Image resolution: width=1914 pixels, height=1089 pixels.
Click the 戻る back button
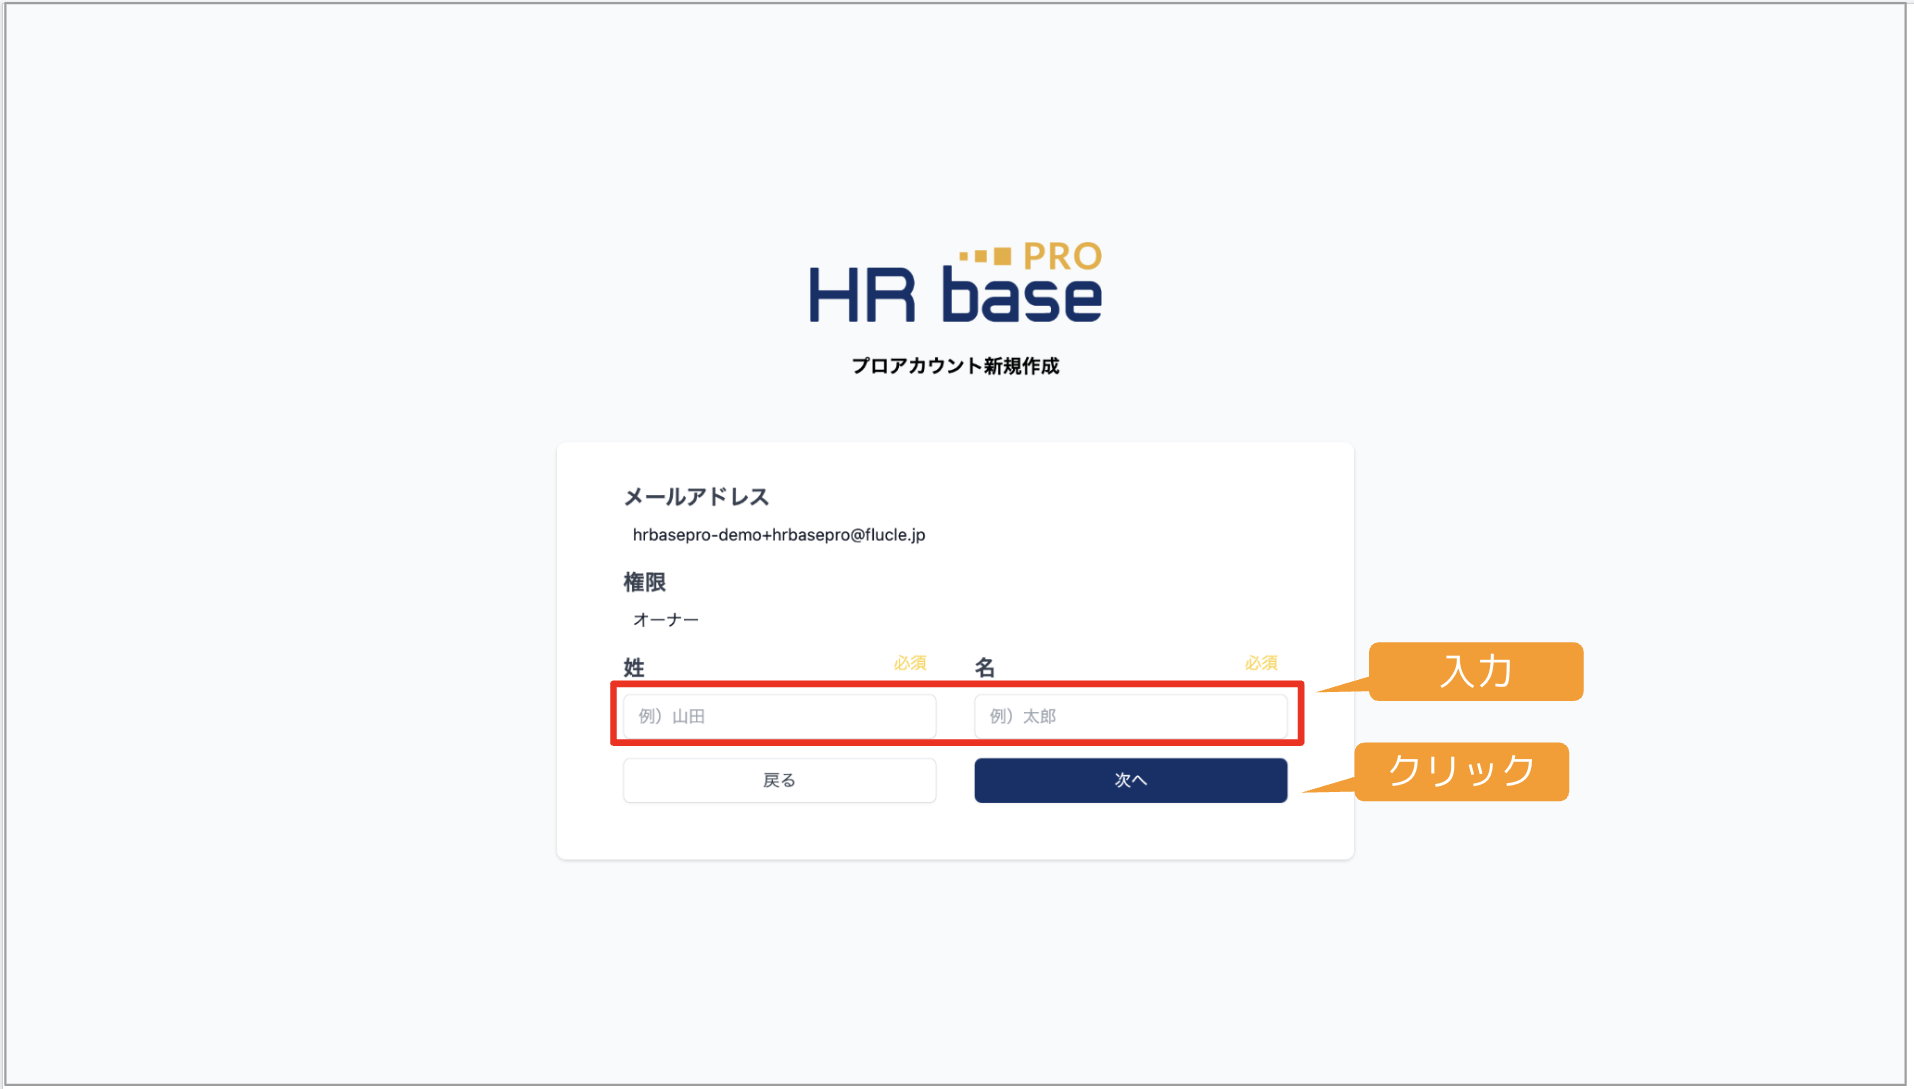779,780
